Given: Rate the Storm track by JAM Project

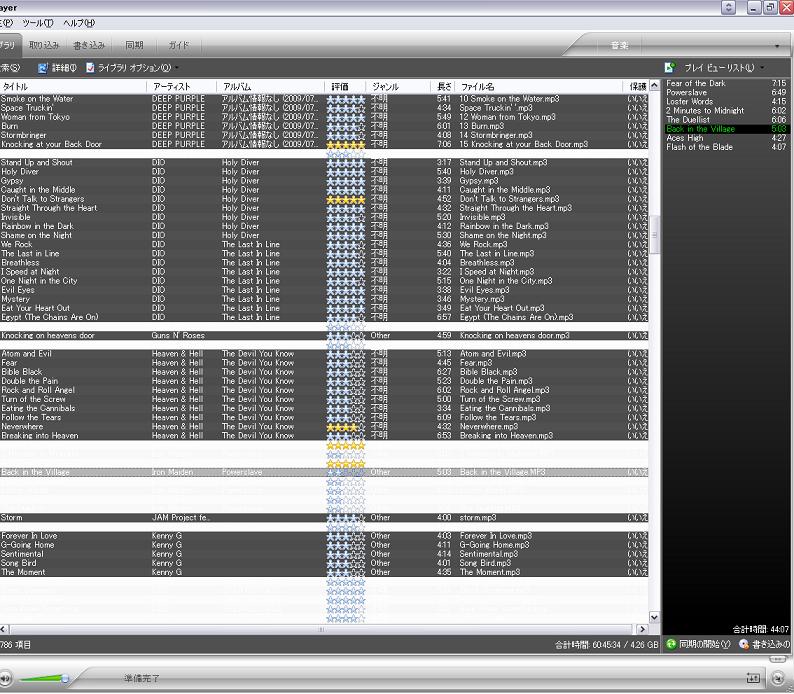Looking at the screenshot, I should tap(345, 518).
